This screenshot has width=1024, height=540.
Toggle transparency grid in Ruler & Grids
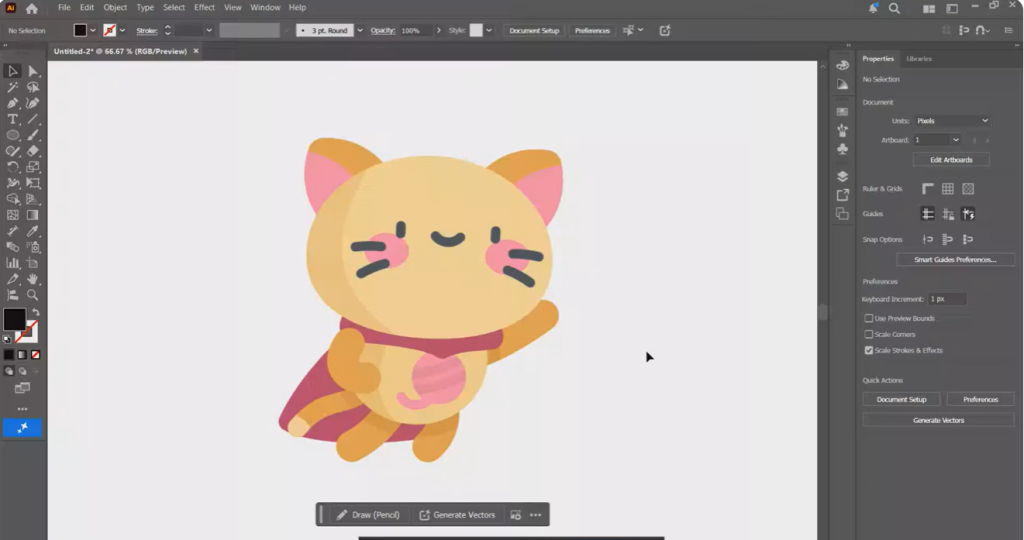(x=968, y=189)
